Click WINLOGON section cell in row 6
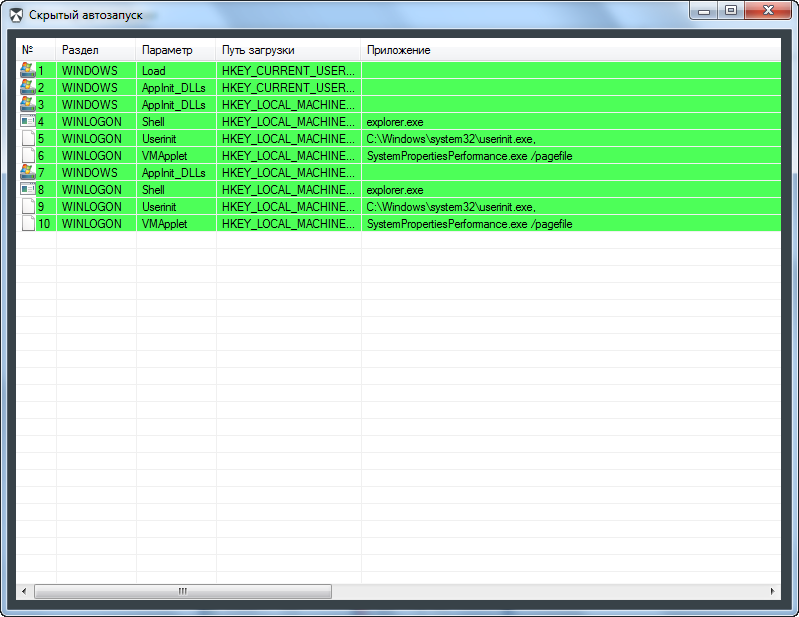Viewport: 799px width, 617px height. (x=96, y=155)
